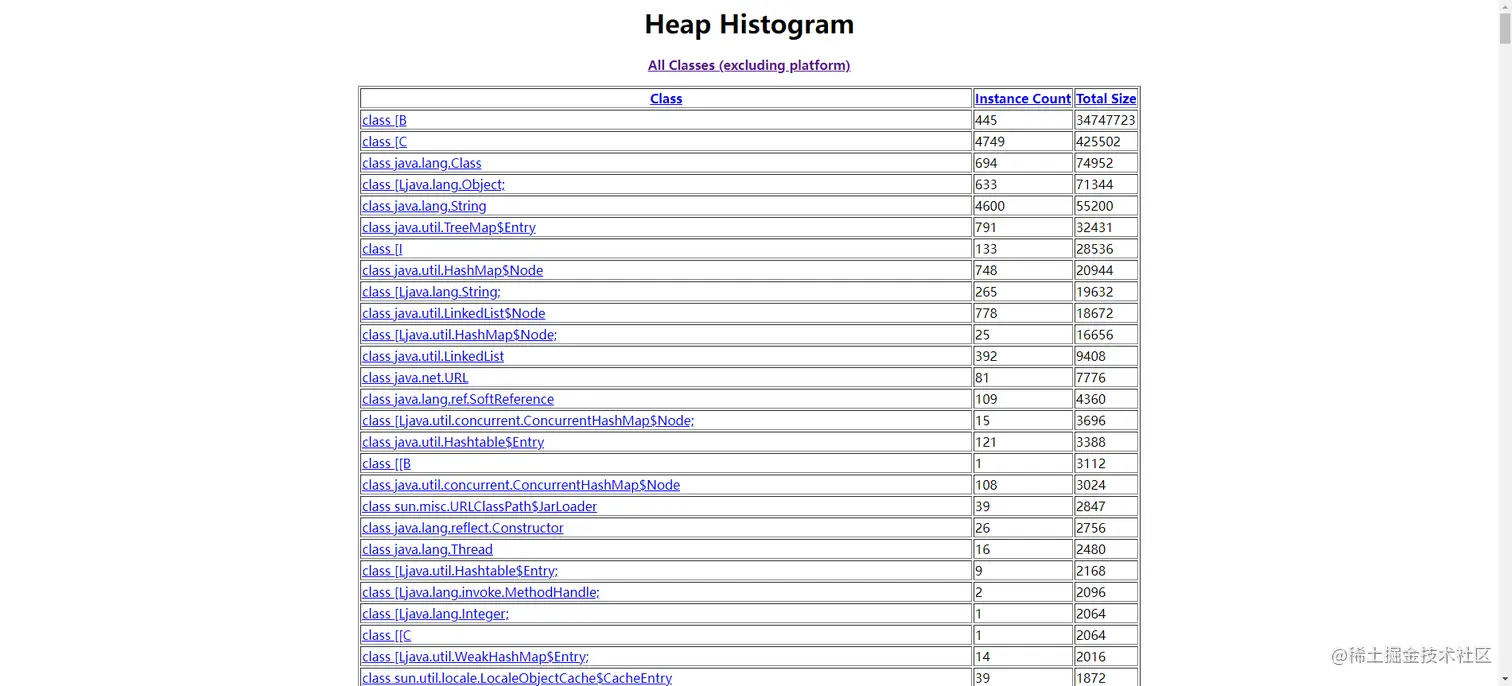
Task: Click the scrollbar up arrow
Action: (1504, 6)
